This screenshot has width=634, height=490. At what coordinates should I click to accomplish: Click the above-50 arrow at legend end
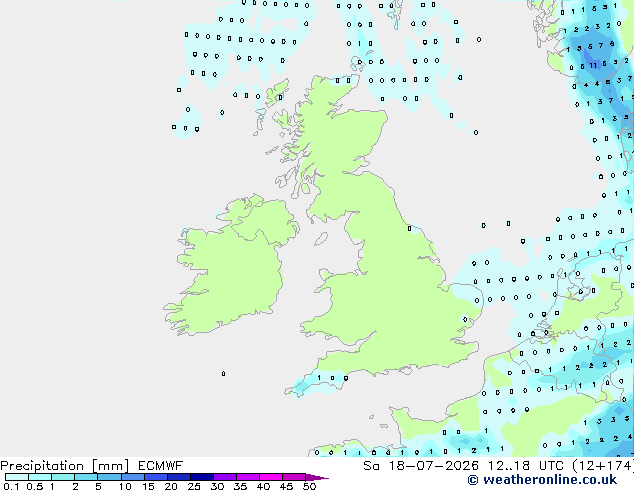click(317, 477)
